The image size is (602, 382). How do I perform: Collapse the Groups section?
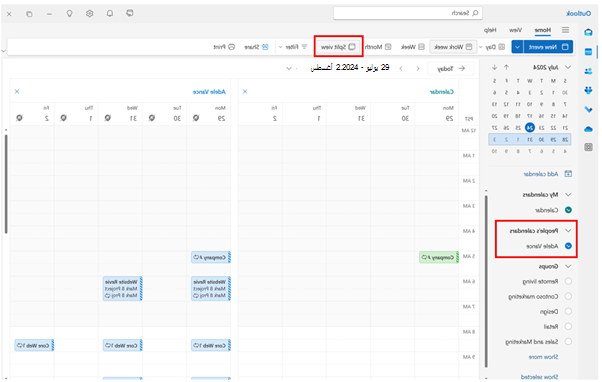[x=568, y=266]
